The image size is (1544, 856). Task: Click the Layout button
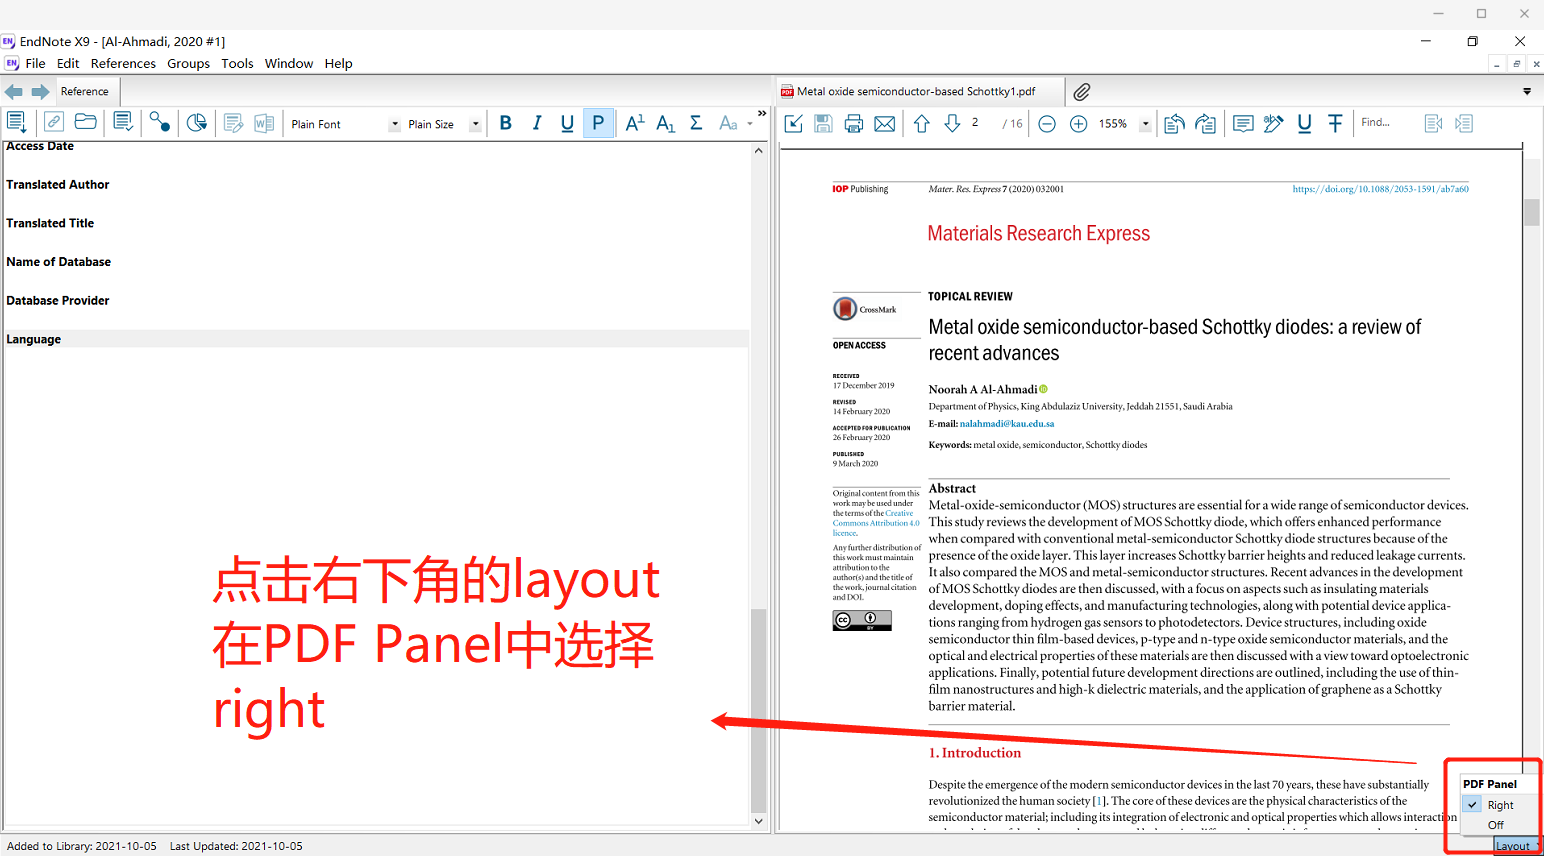(1512, 845)
